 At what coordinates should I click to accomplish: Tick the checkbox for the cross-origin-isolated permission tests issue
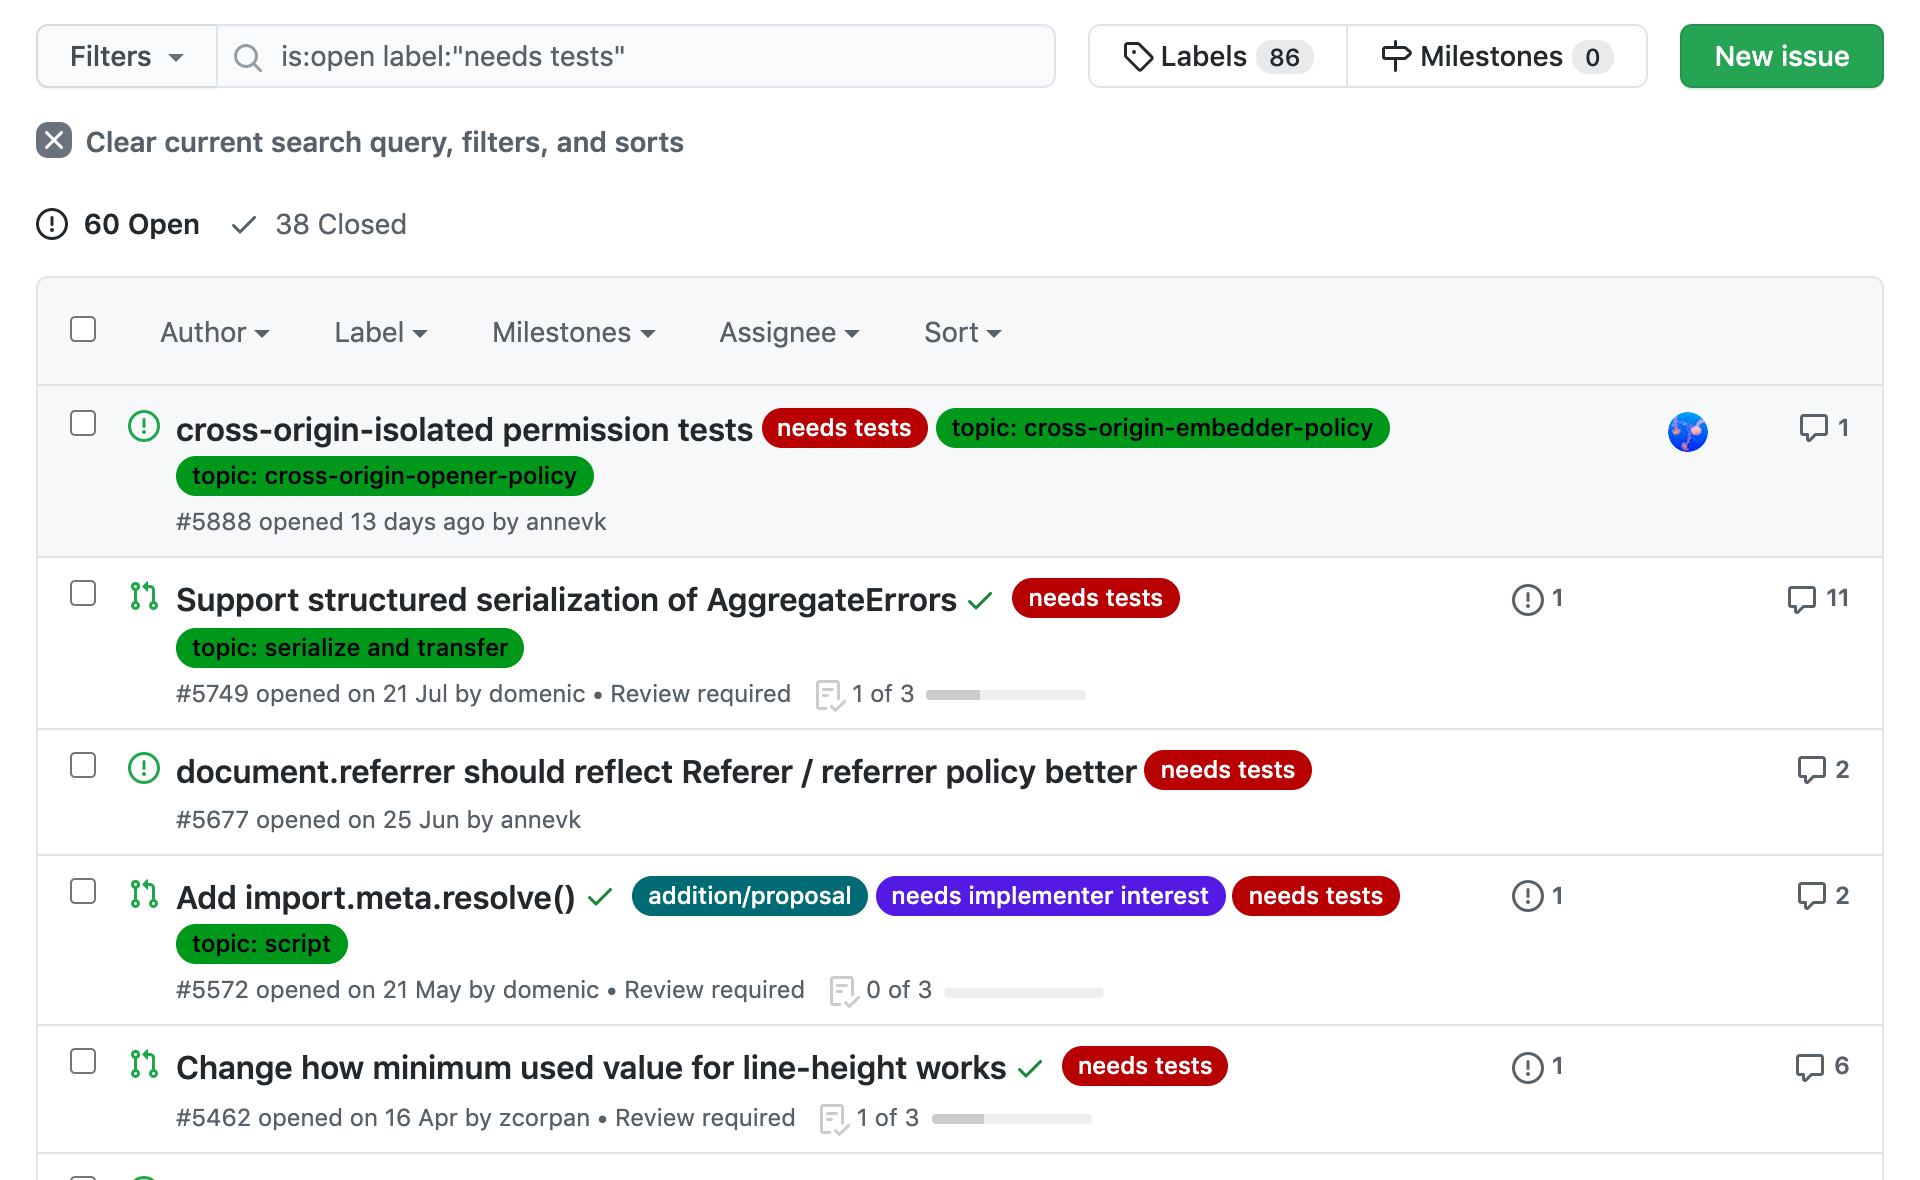point(83,423)
